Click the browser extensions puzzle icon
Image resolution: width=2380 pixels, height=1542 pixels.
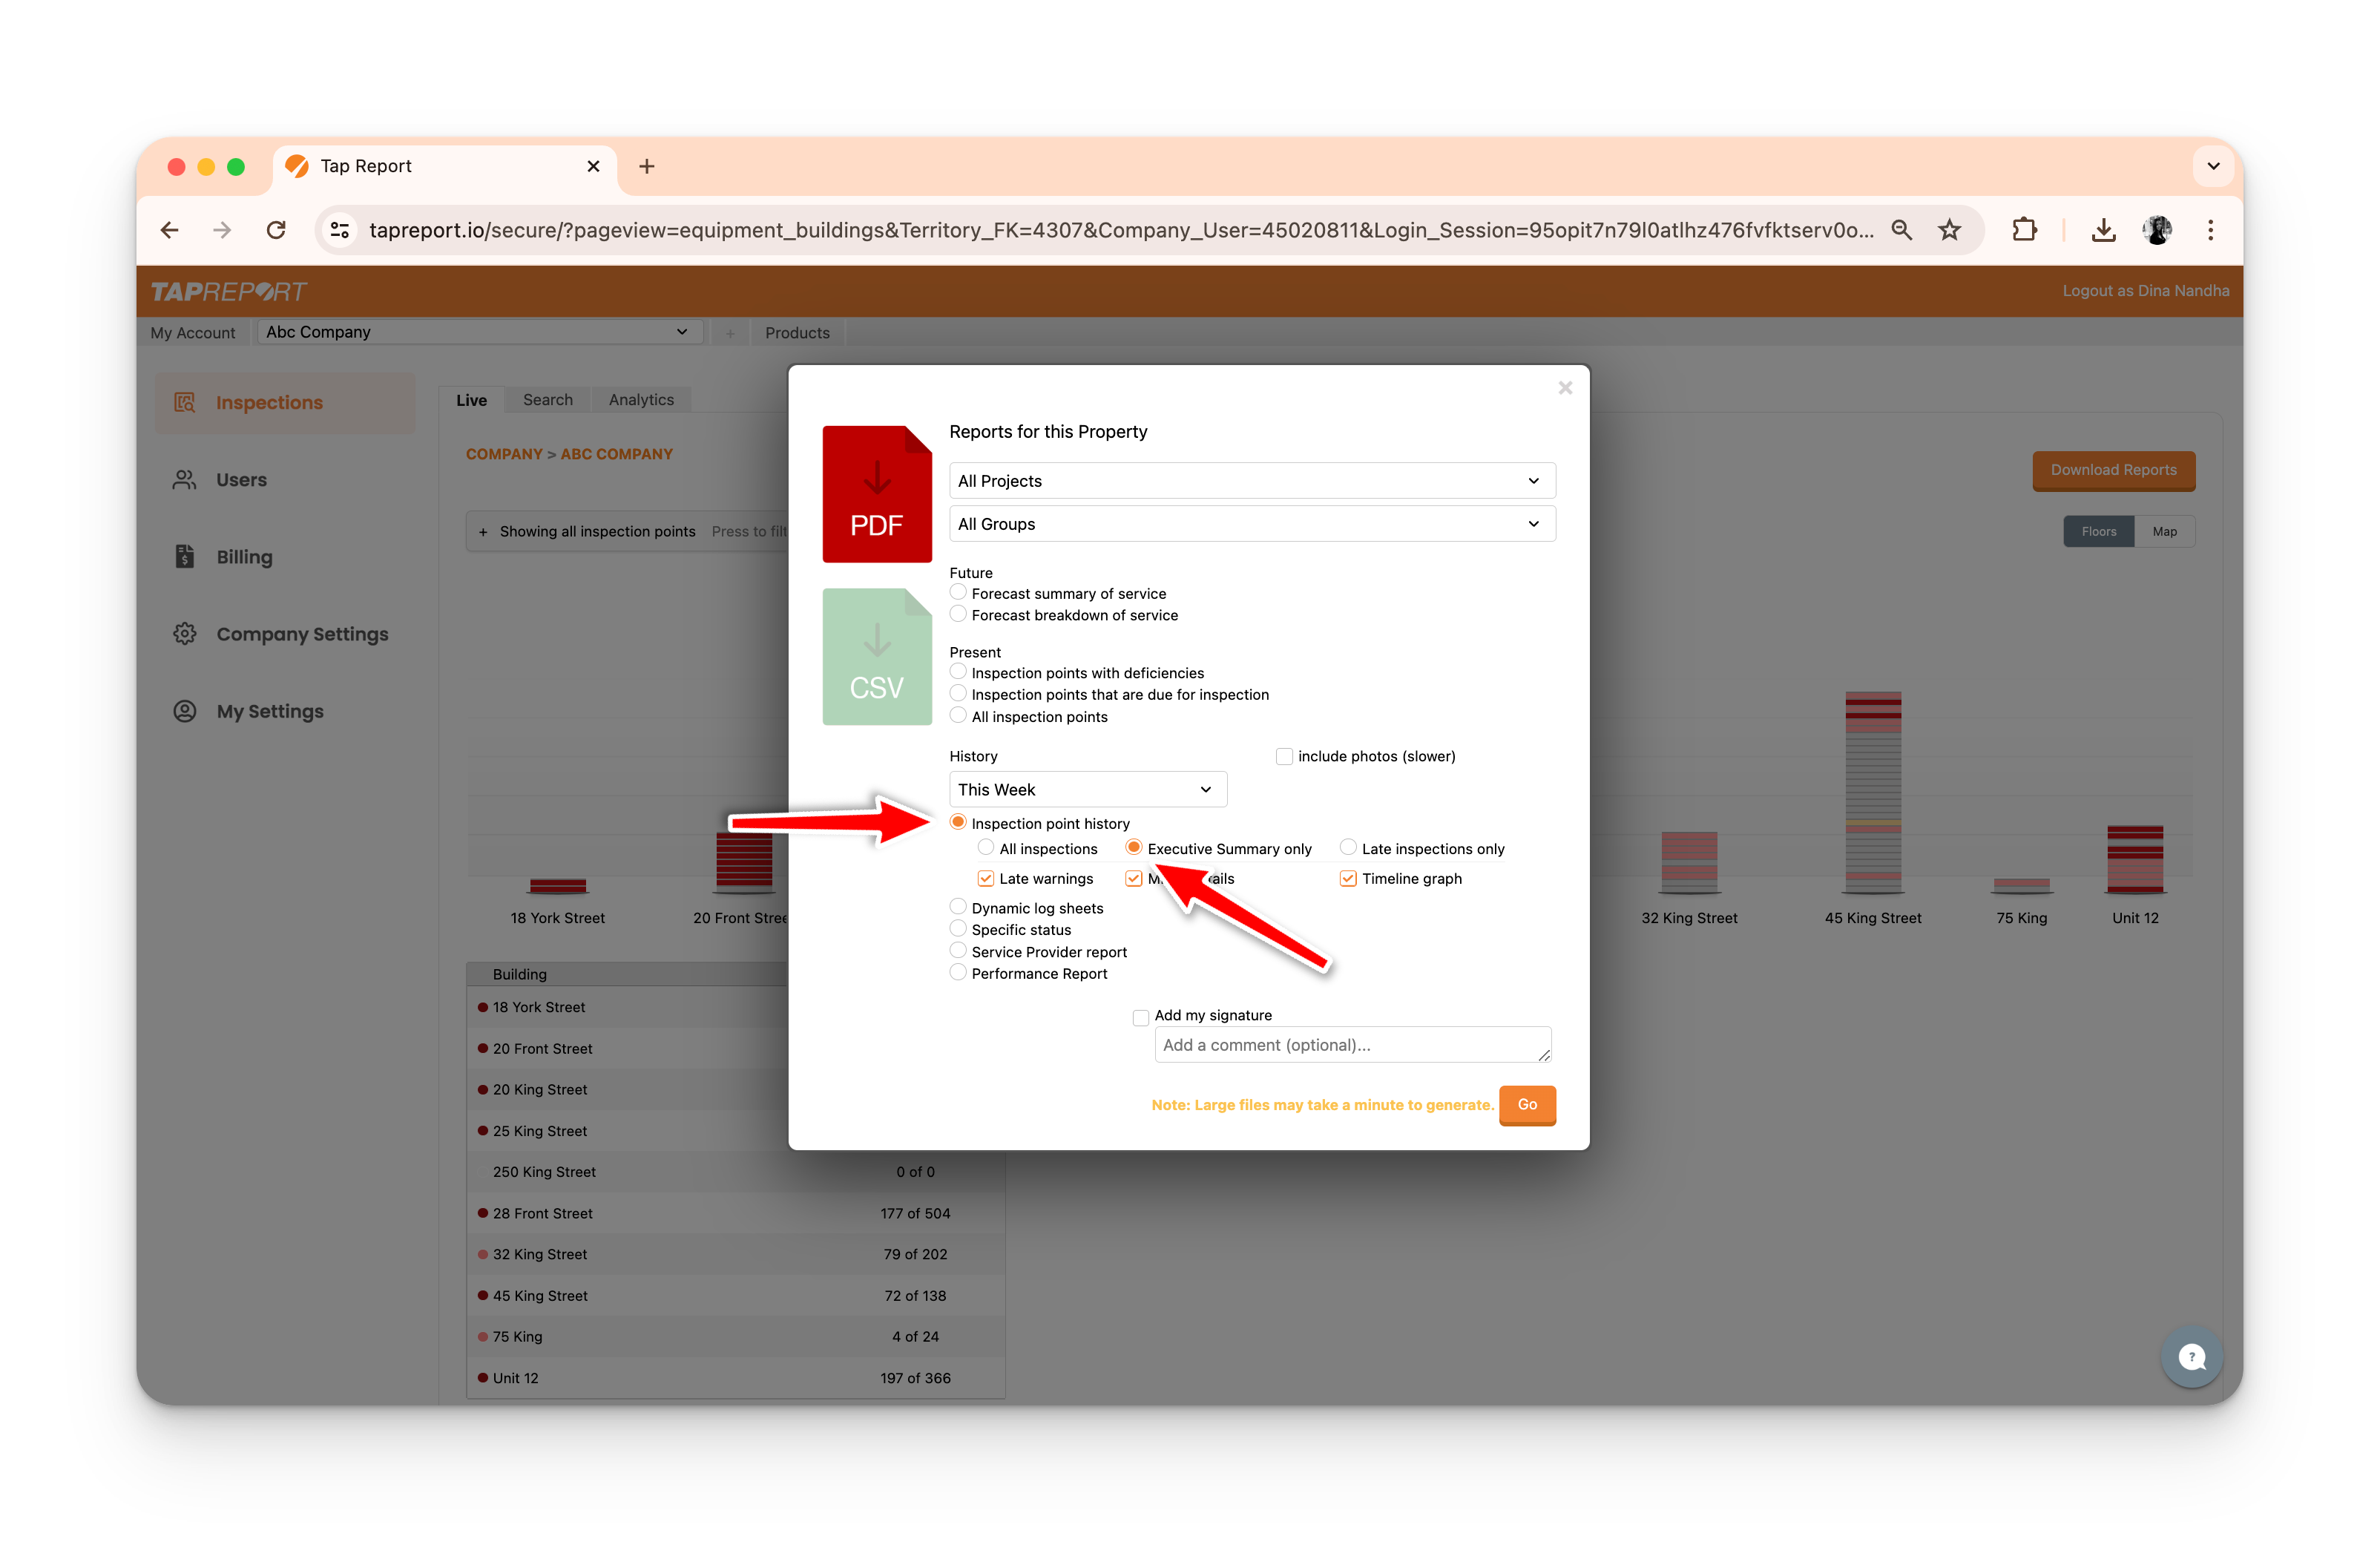tap(2023, 230)
